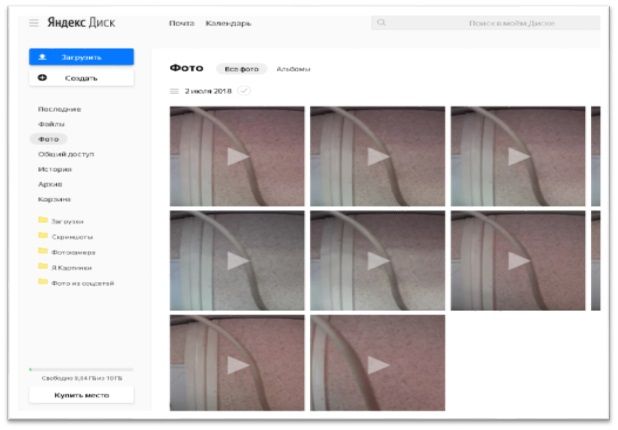Image resolution: width=618 pixels, height=430 pixels.
Task: Open the third video thumbnail in top row
Action: click(518, 156)
